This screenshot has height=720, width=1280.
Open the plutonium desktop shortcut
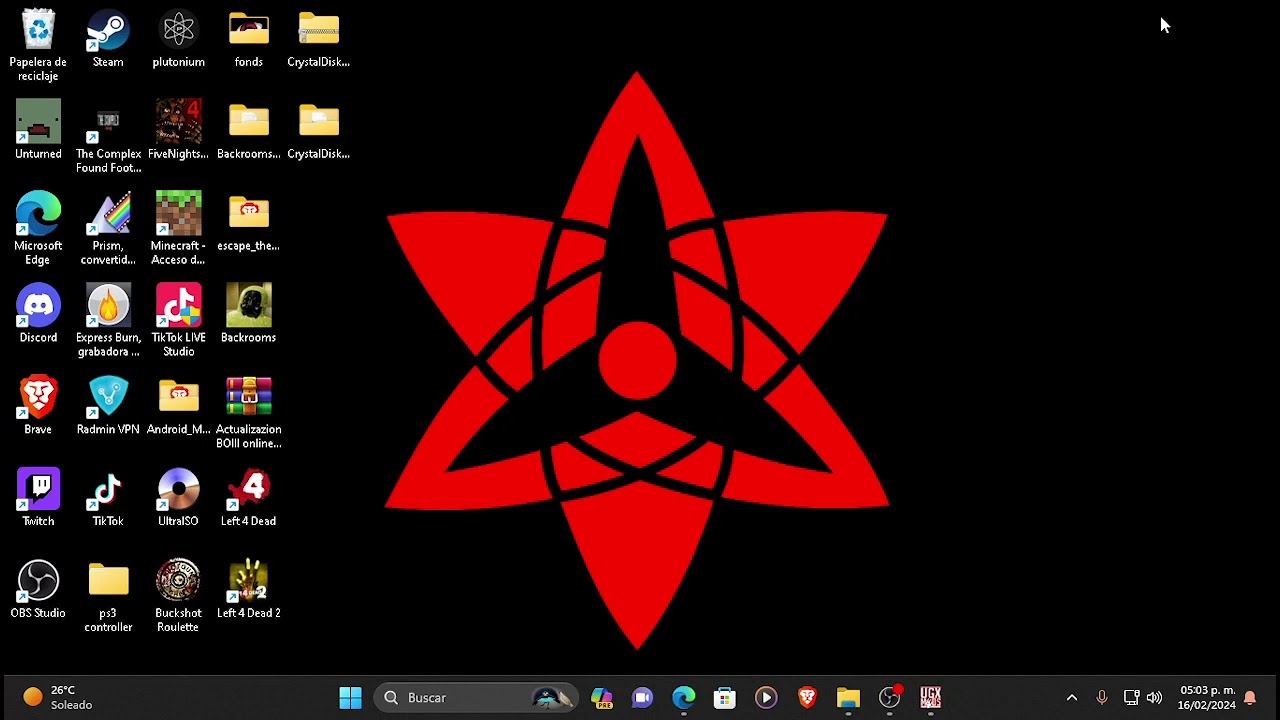tap(178, 30)
